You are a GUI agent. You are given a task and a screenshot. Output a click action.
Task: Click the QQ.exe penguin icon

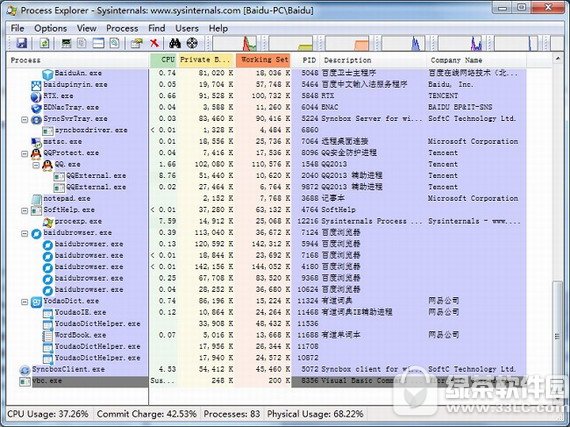(48, 165)
